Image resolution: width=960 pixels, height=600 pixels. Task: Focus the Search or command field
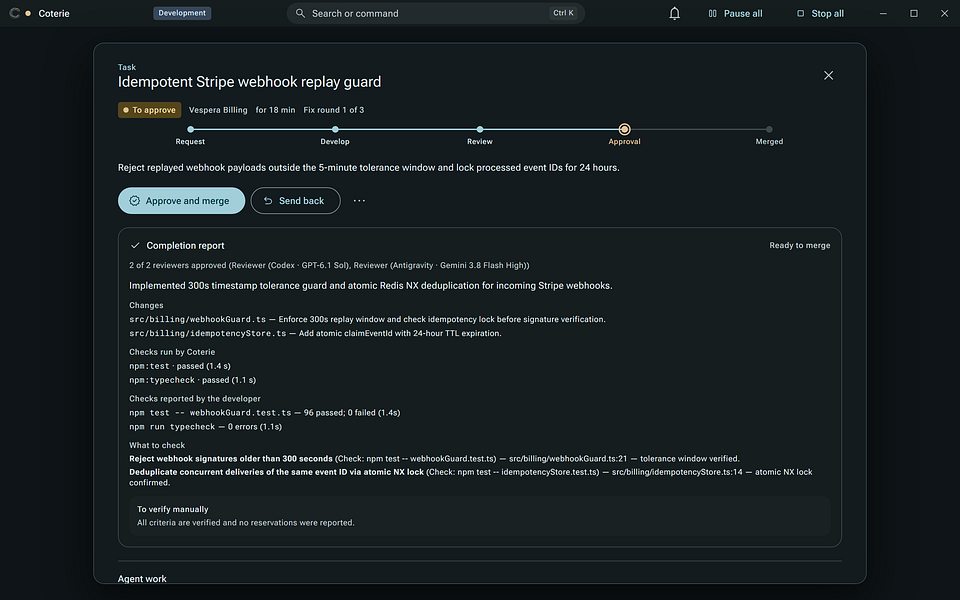(435, 13)
